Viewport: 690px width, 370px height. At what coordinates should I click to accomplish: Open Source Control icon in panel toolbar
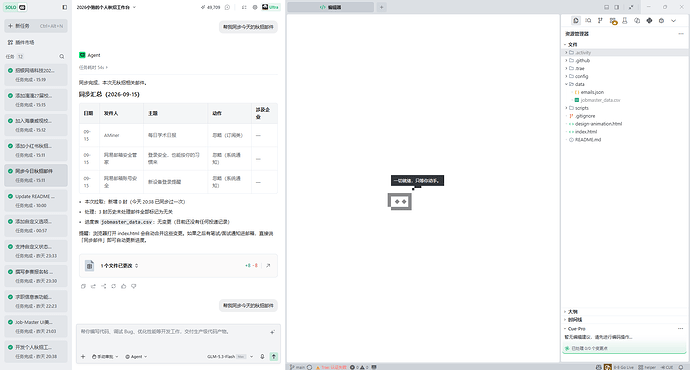(600, 21)
